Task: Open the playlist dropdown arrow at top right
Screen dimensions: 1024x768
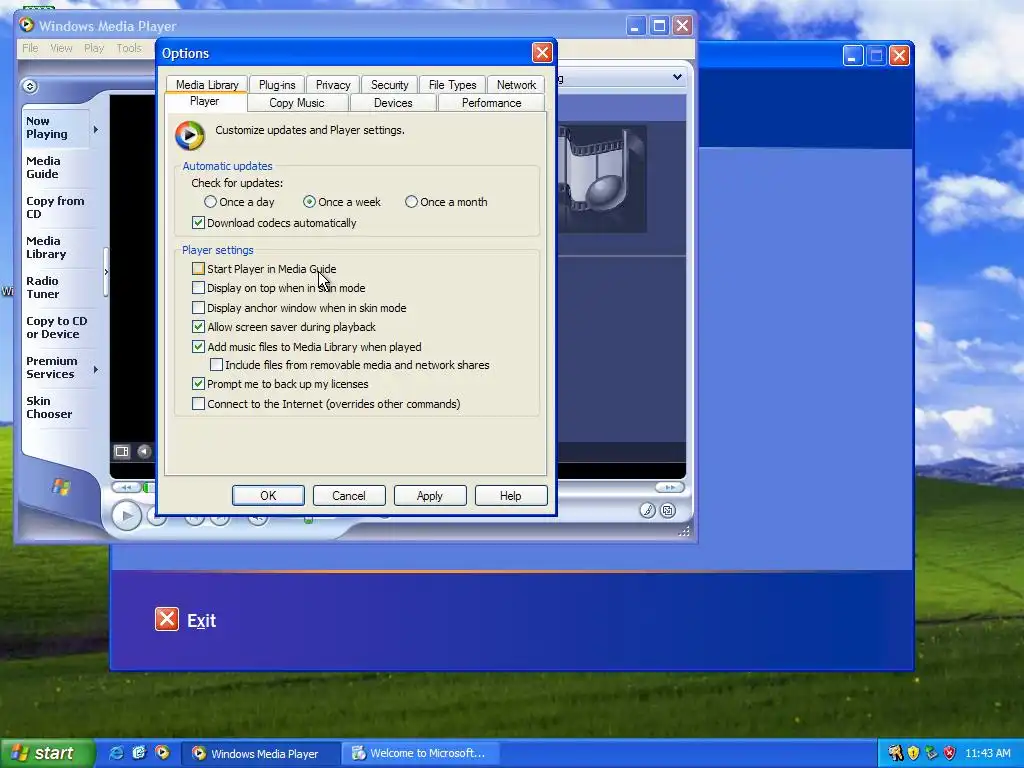Action: tap(677, 77)
